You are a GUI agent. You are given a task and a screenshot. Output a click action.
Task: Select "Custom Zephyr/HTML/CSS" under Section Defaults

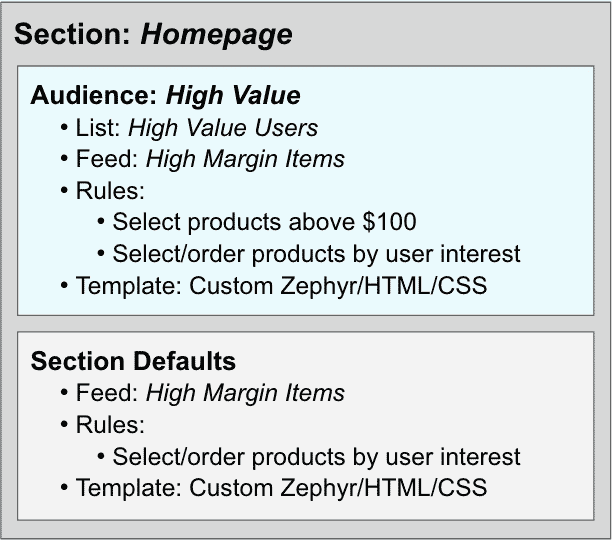pyautogui.click(x=338, y=488)
